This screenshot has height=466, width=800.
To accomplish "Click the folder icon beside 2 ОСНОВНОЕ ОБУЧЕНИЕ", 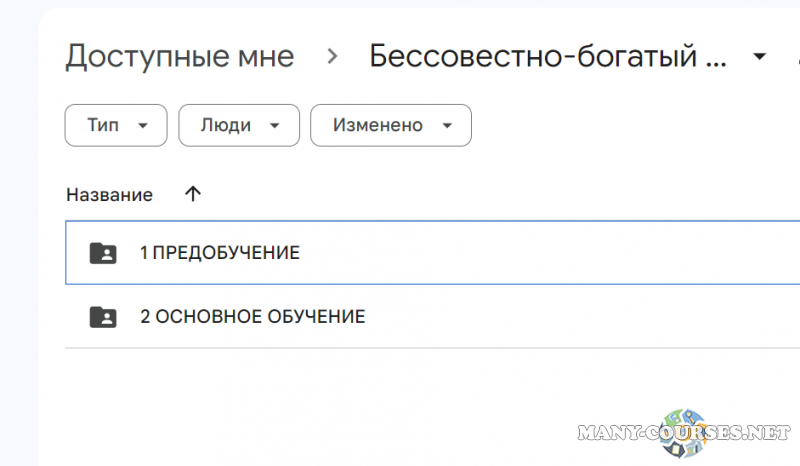I will (x=102, y=317).
